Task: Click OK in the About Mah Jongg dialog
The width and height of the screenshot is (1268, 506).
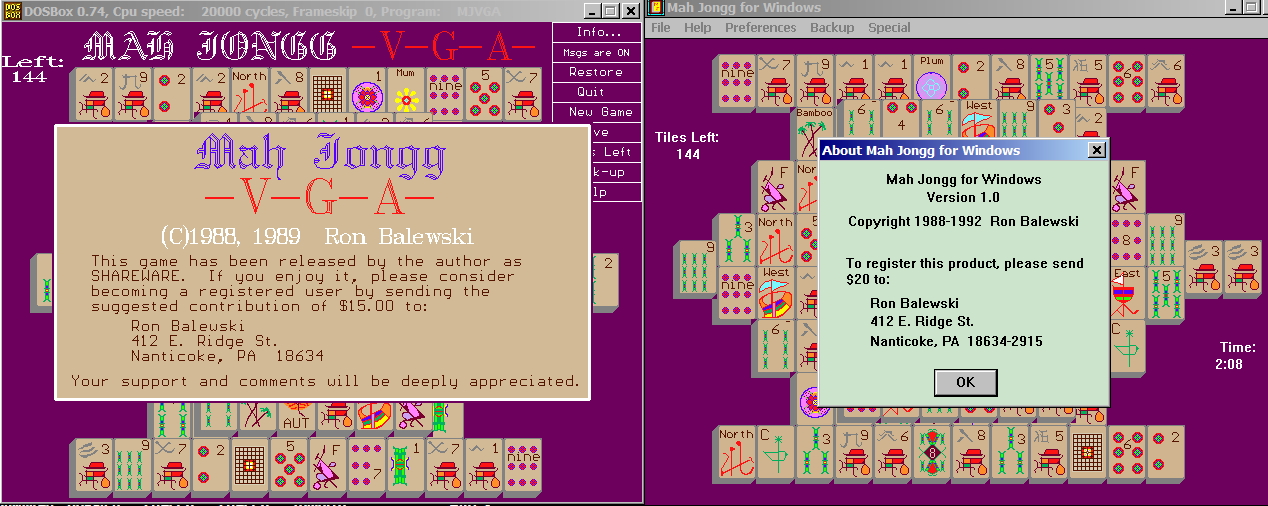Action: [x=965, y=382]
